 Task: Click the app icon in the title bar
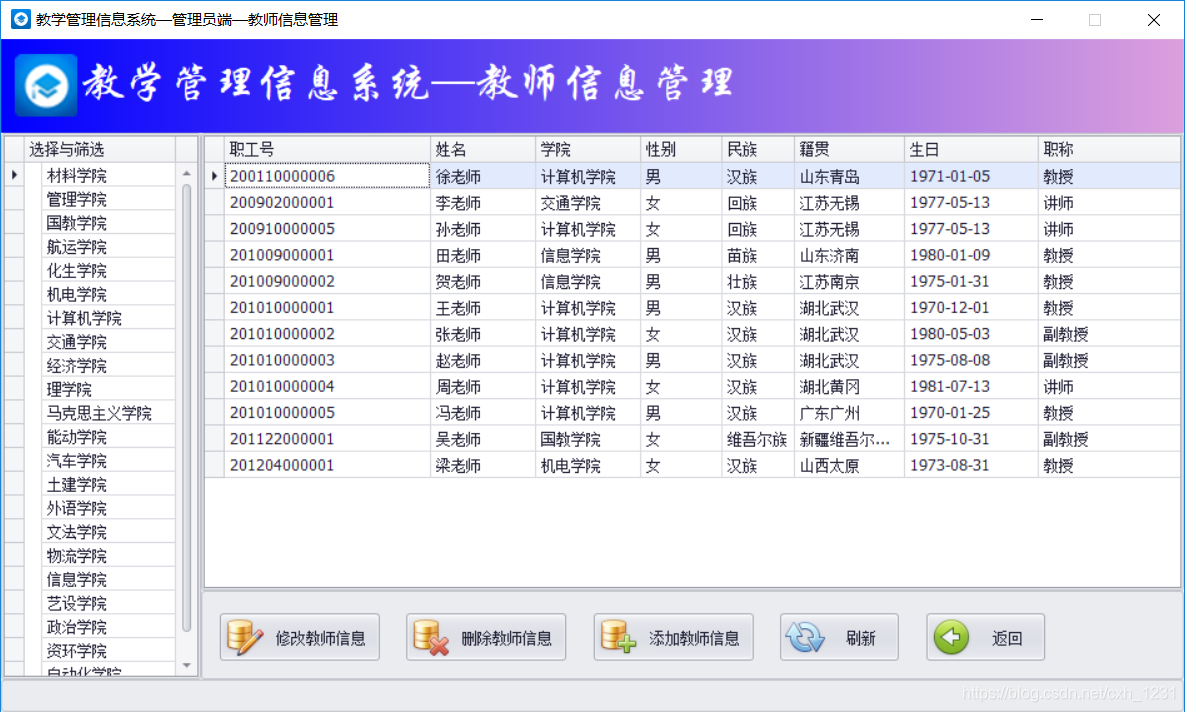click(x=20, y=19)
